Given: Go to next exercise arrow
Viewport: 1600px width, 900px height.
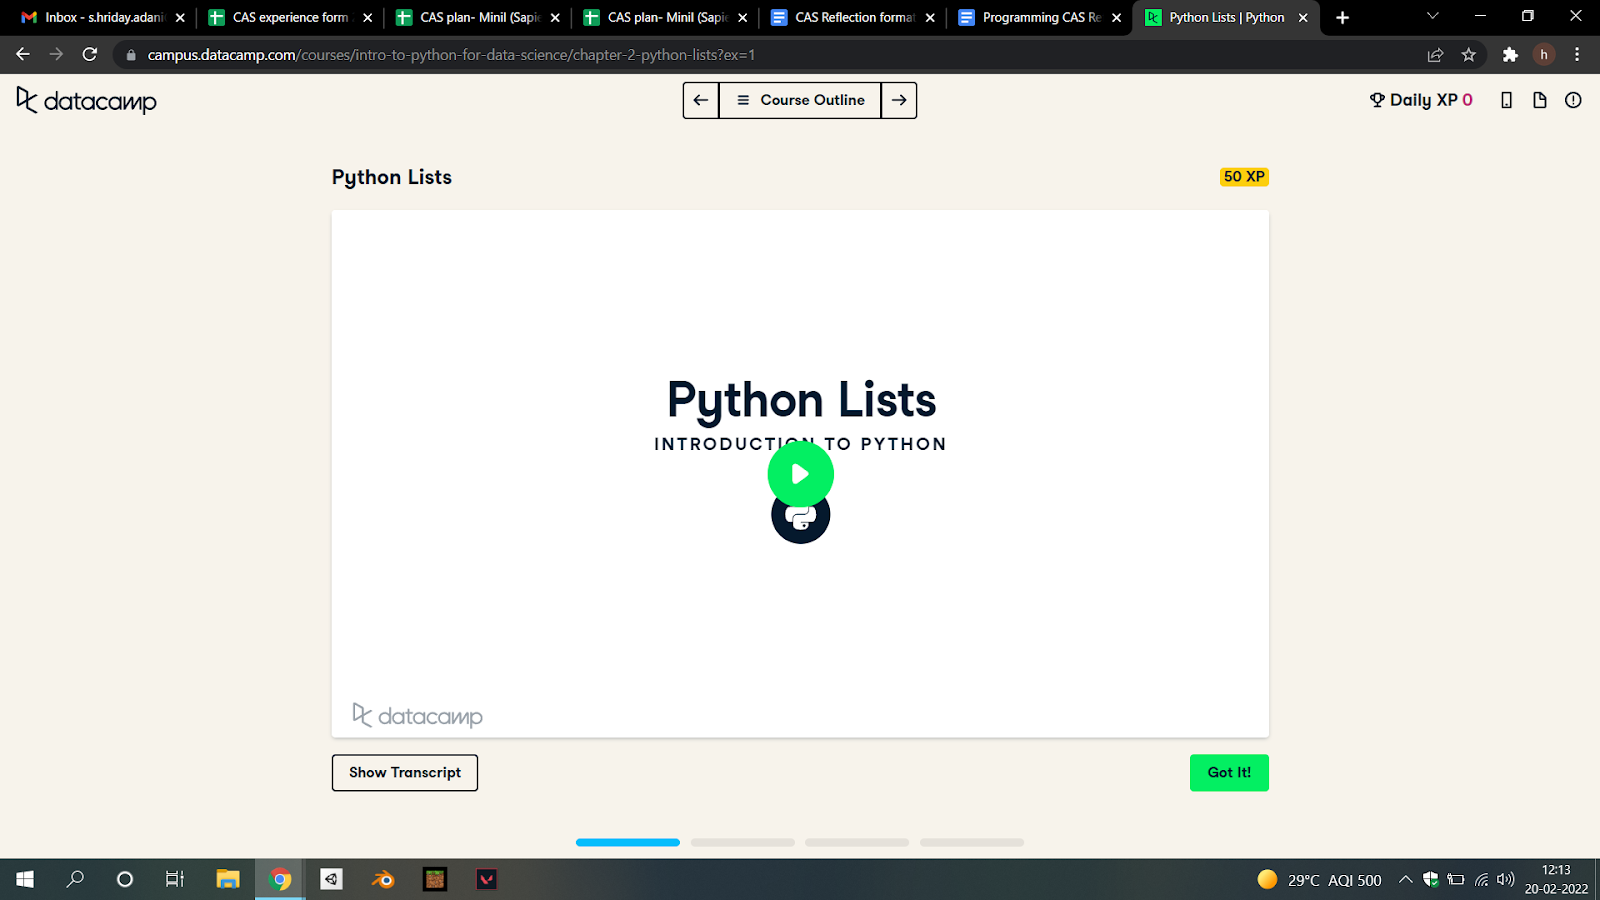Looking at the screenshot, I should pos(899,100).
